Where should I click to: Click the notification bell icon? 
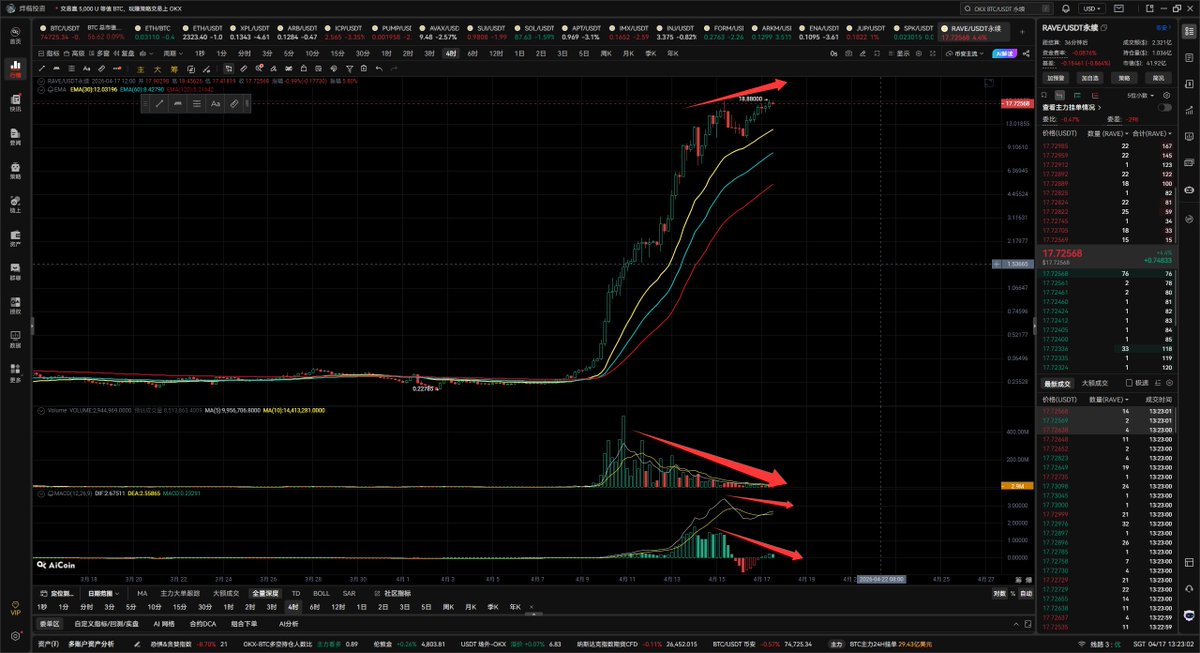pyautogui.click(x=1066, y=9)
